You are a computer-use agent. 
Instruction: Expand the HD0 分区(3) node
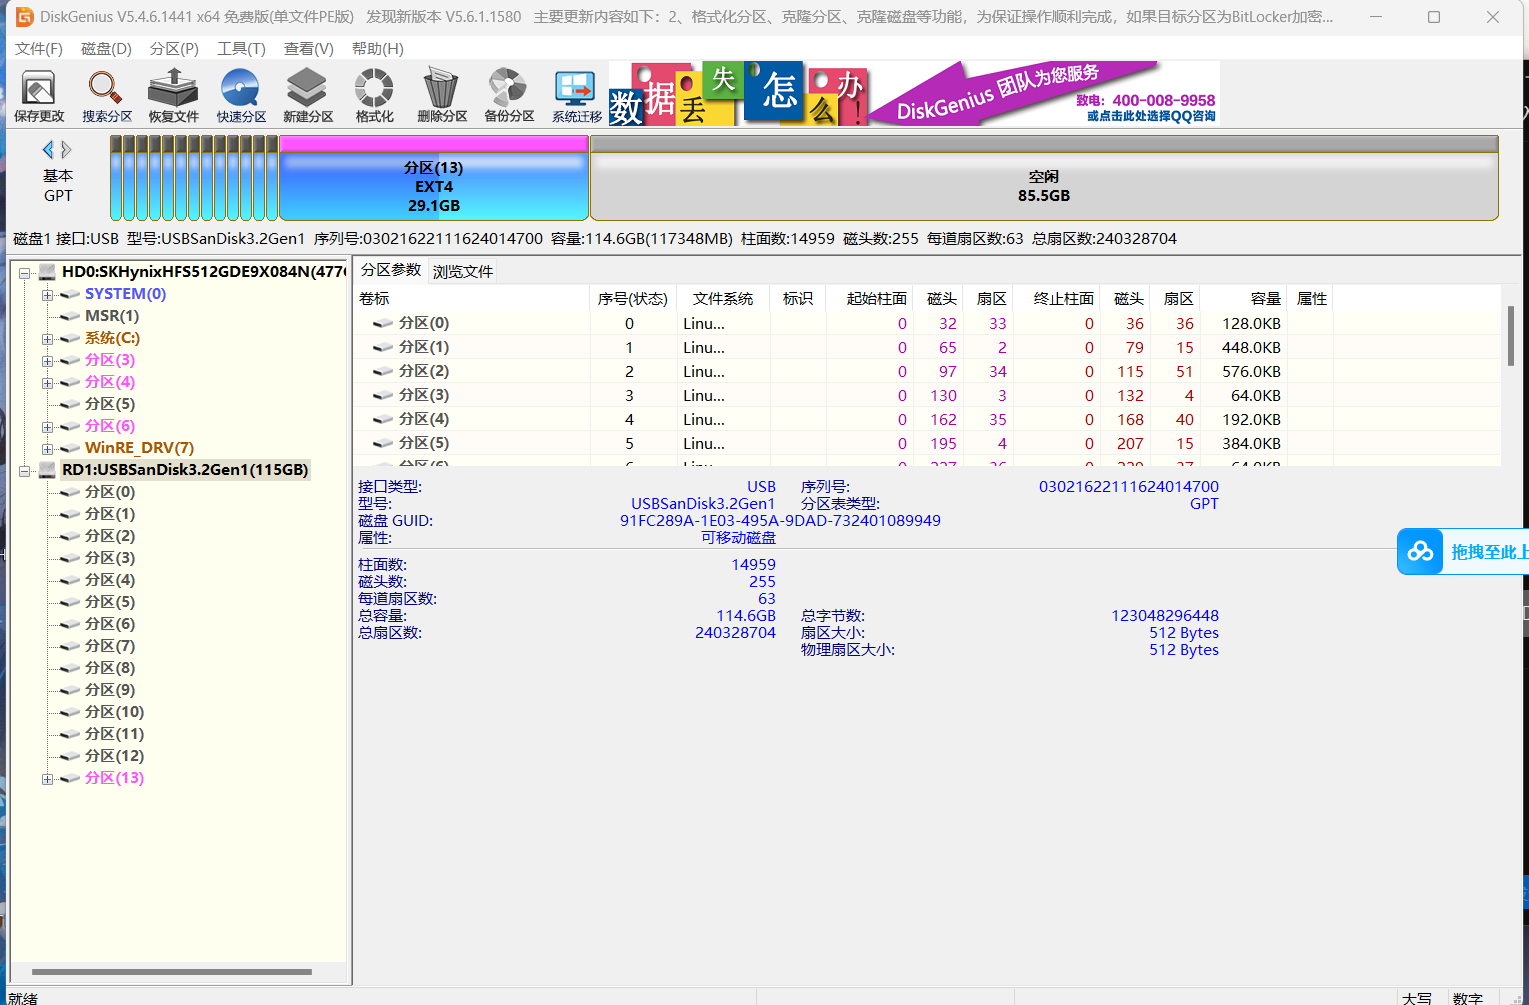click(47, 360)
